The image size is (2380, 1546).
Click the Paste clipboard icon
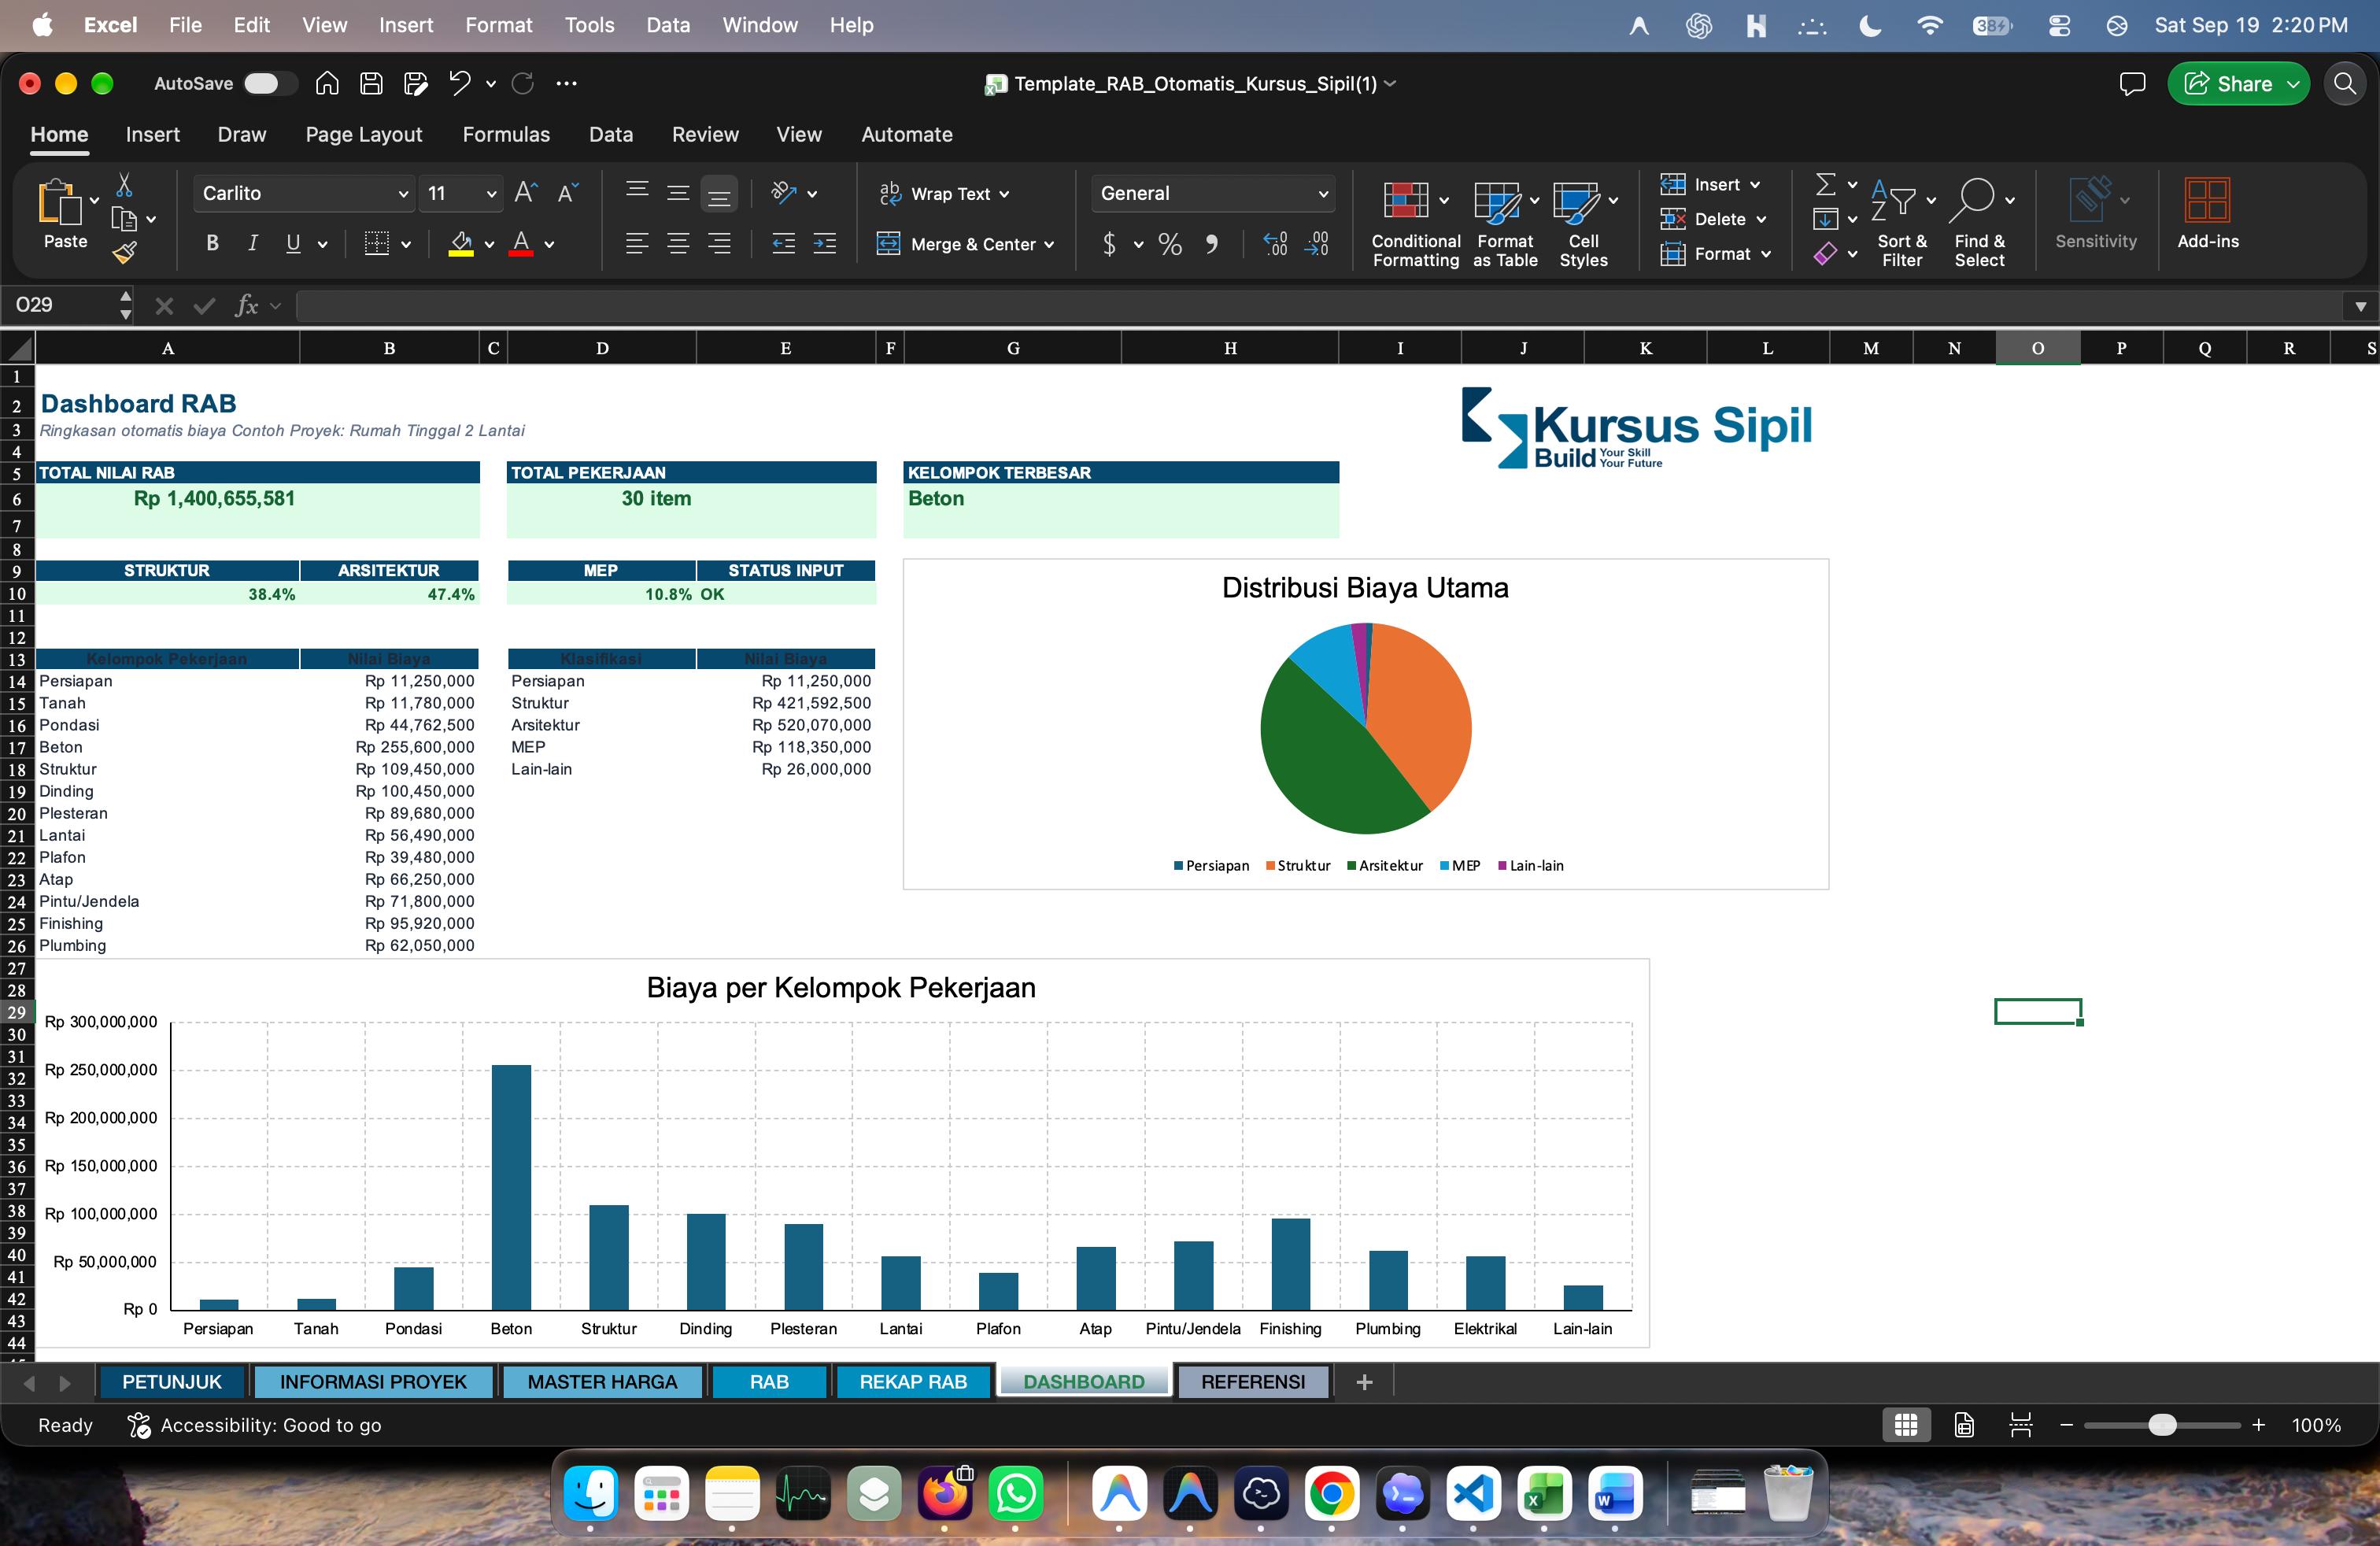coord(59,202)
